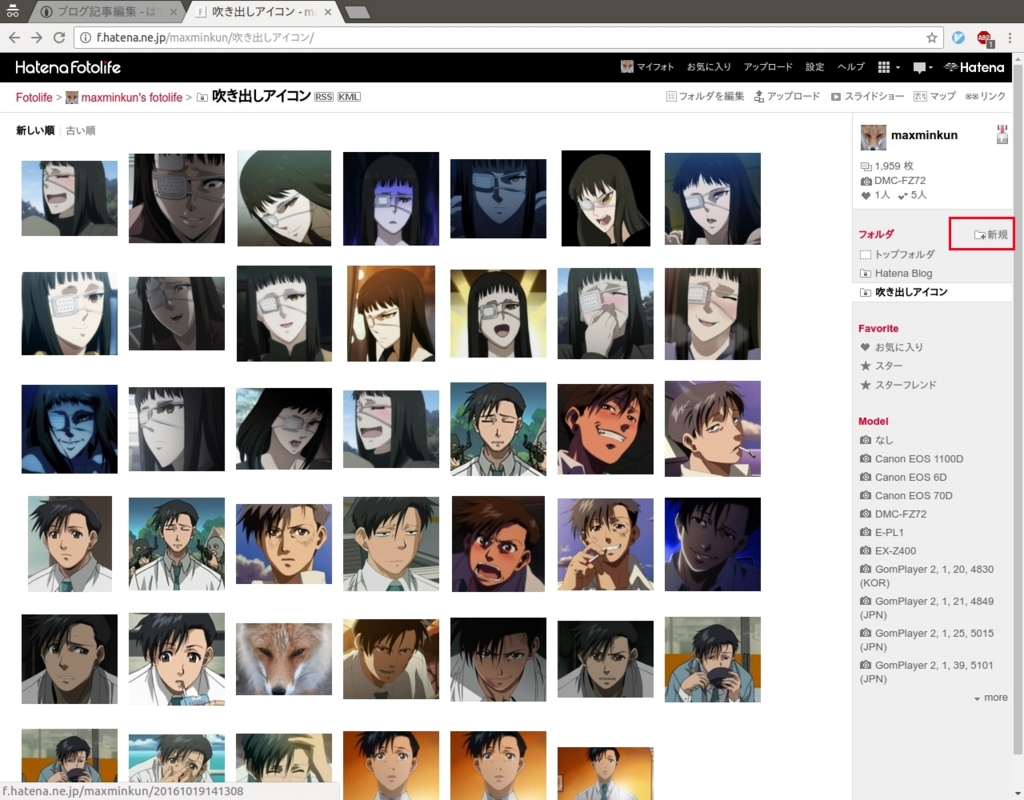Open マップ view
The height and width of the screenshot is (800, 1024).
(935, 96)
